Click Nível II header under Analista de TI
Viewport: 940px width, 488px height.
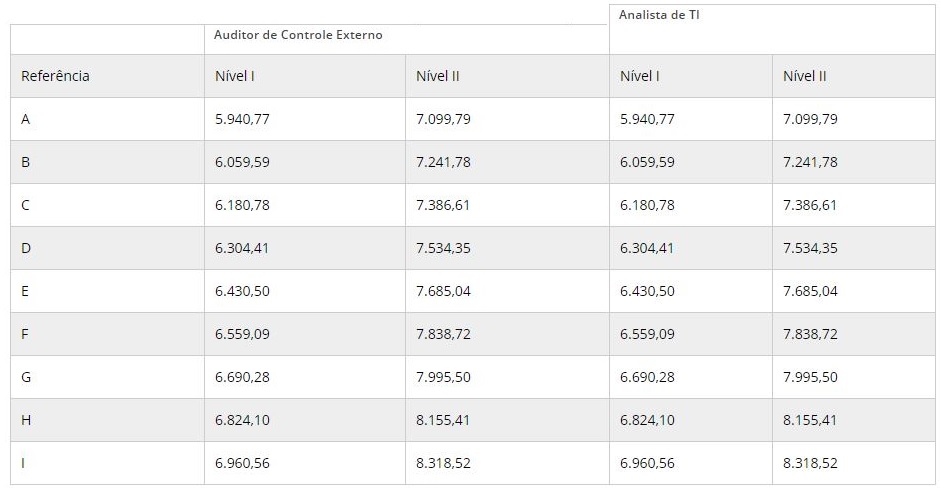pos(805,76)
